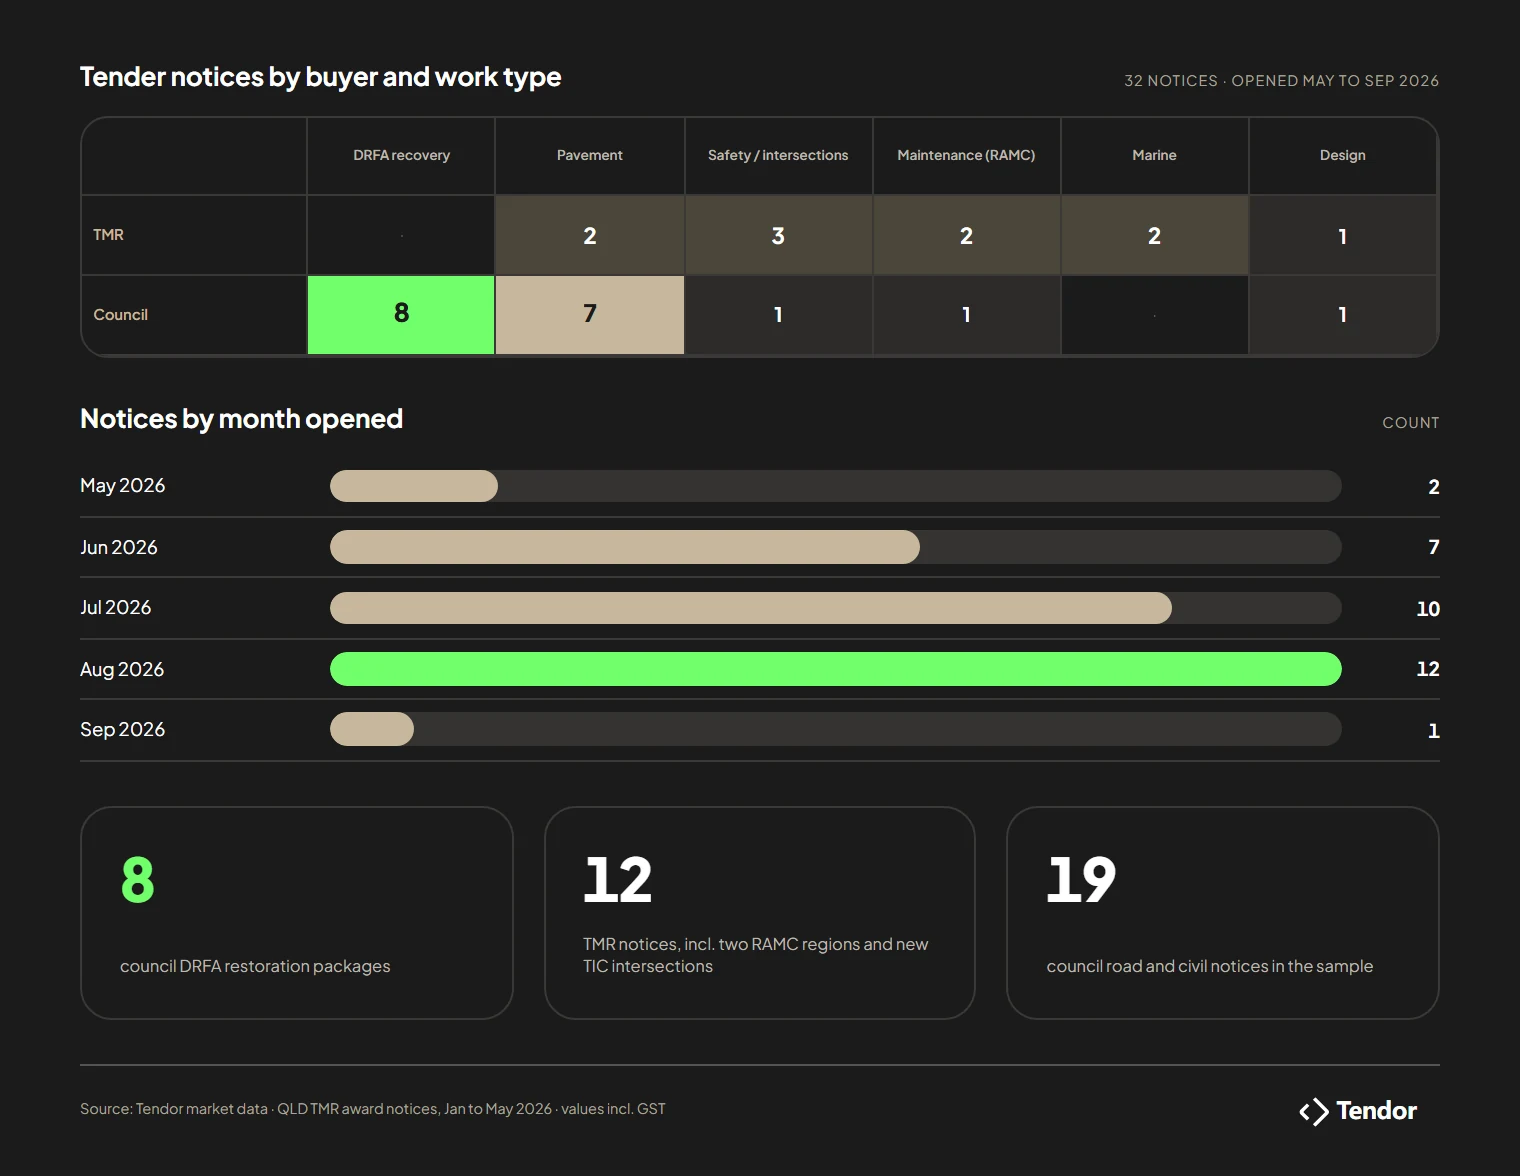Image resolution: width=1520 pixels, height=1176 pixels.
Task: Click the Jul 2026 bar
Action: (751, 608)
